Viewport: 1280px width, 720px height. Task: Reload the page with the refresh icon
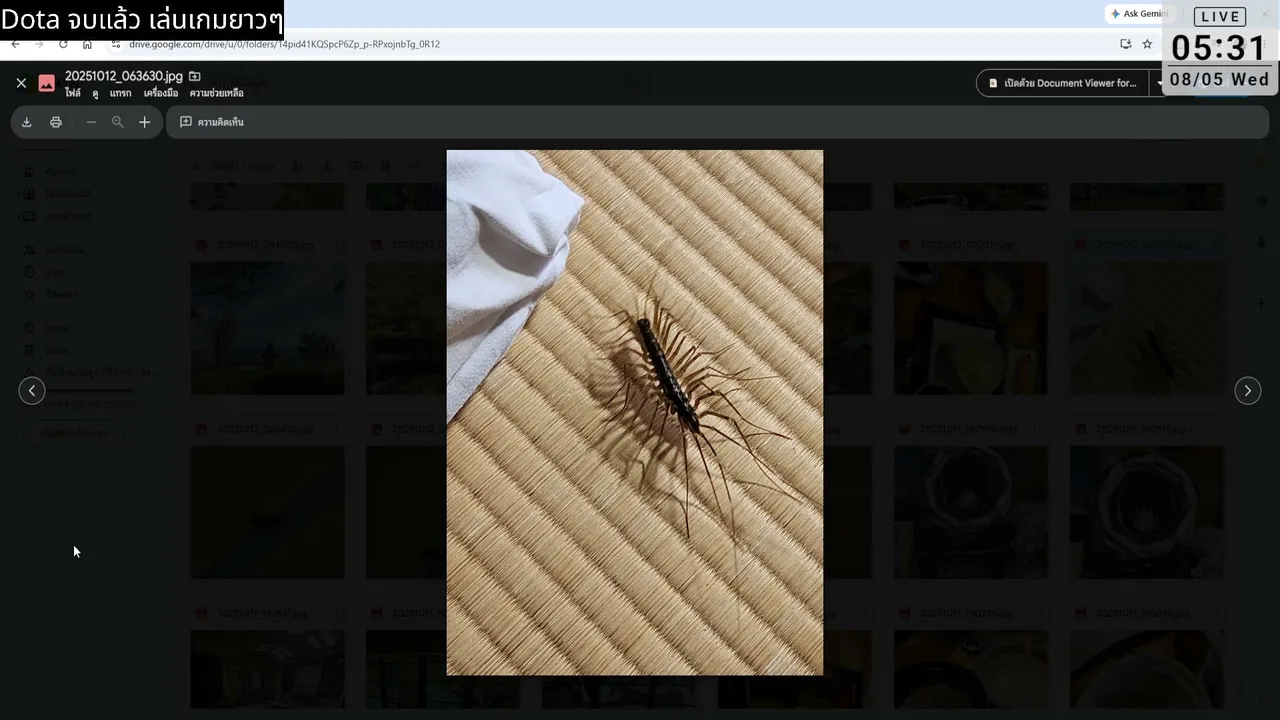(63, 44)
